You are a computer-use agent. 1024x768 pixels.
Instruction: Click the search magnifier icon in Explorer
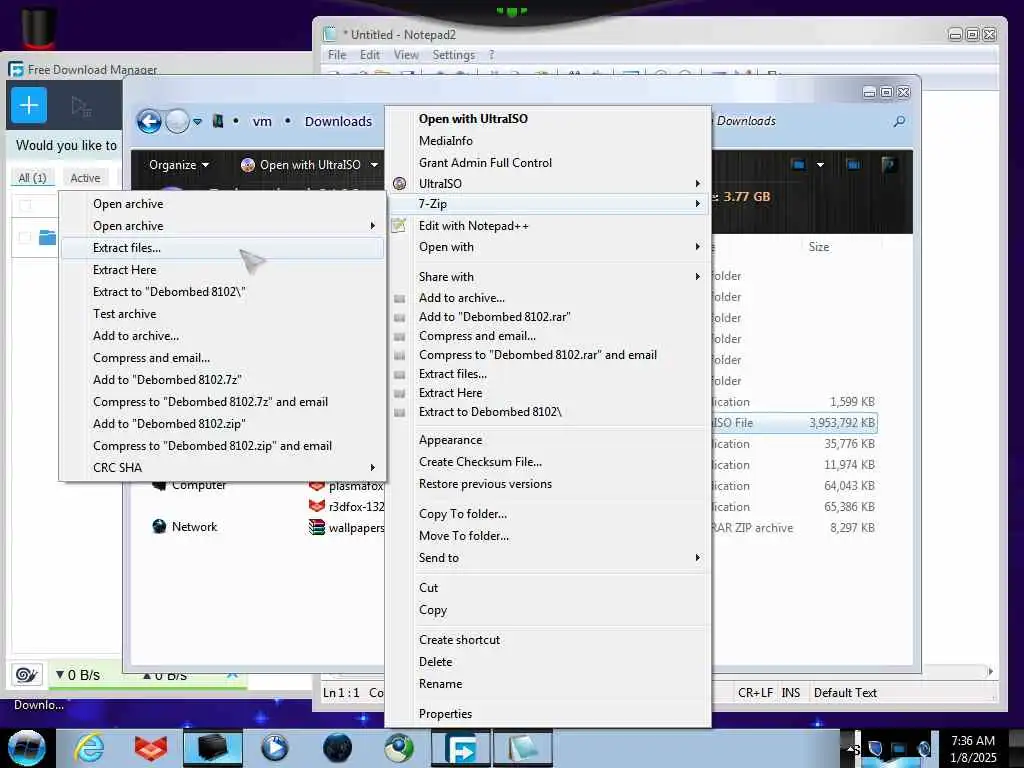(899, 121)
